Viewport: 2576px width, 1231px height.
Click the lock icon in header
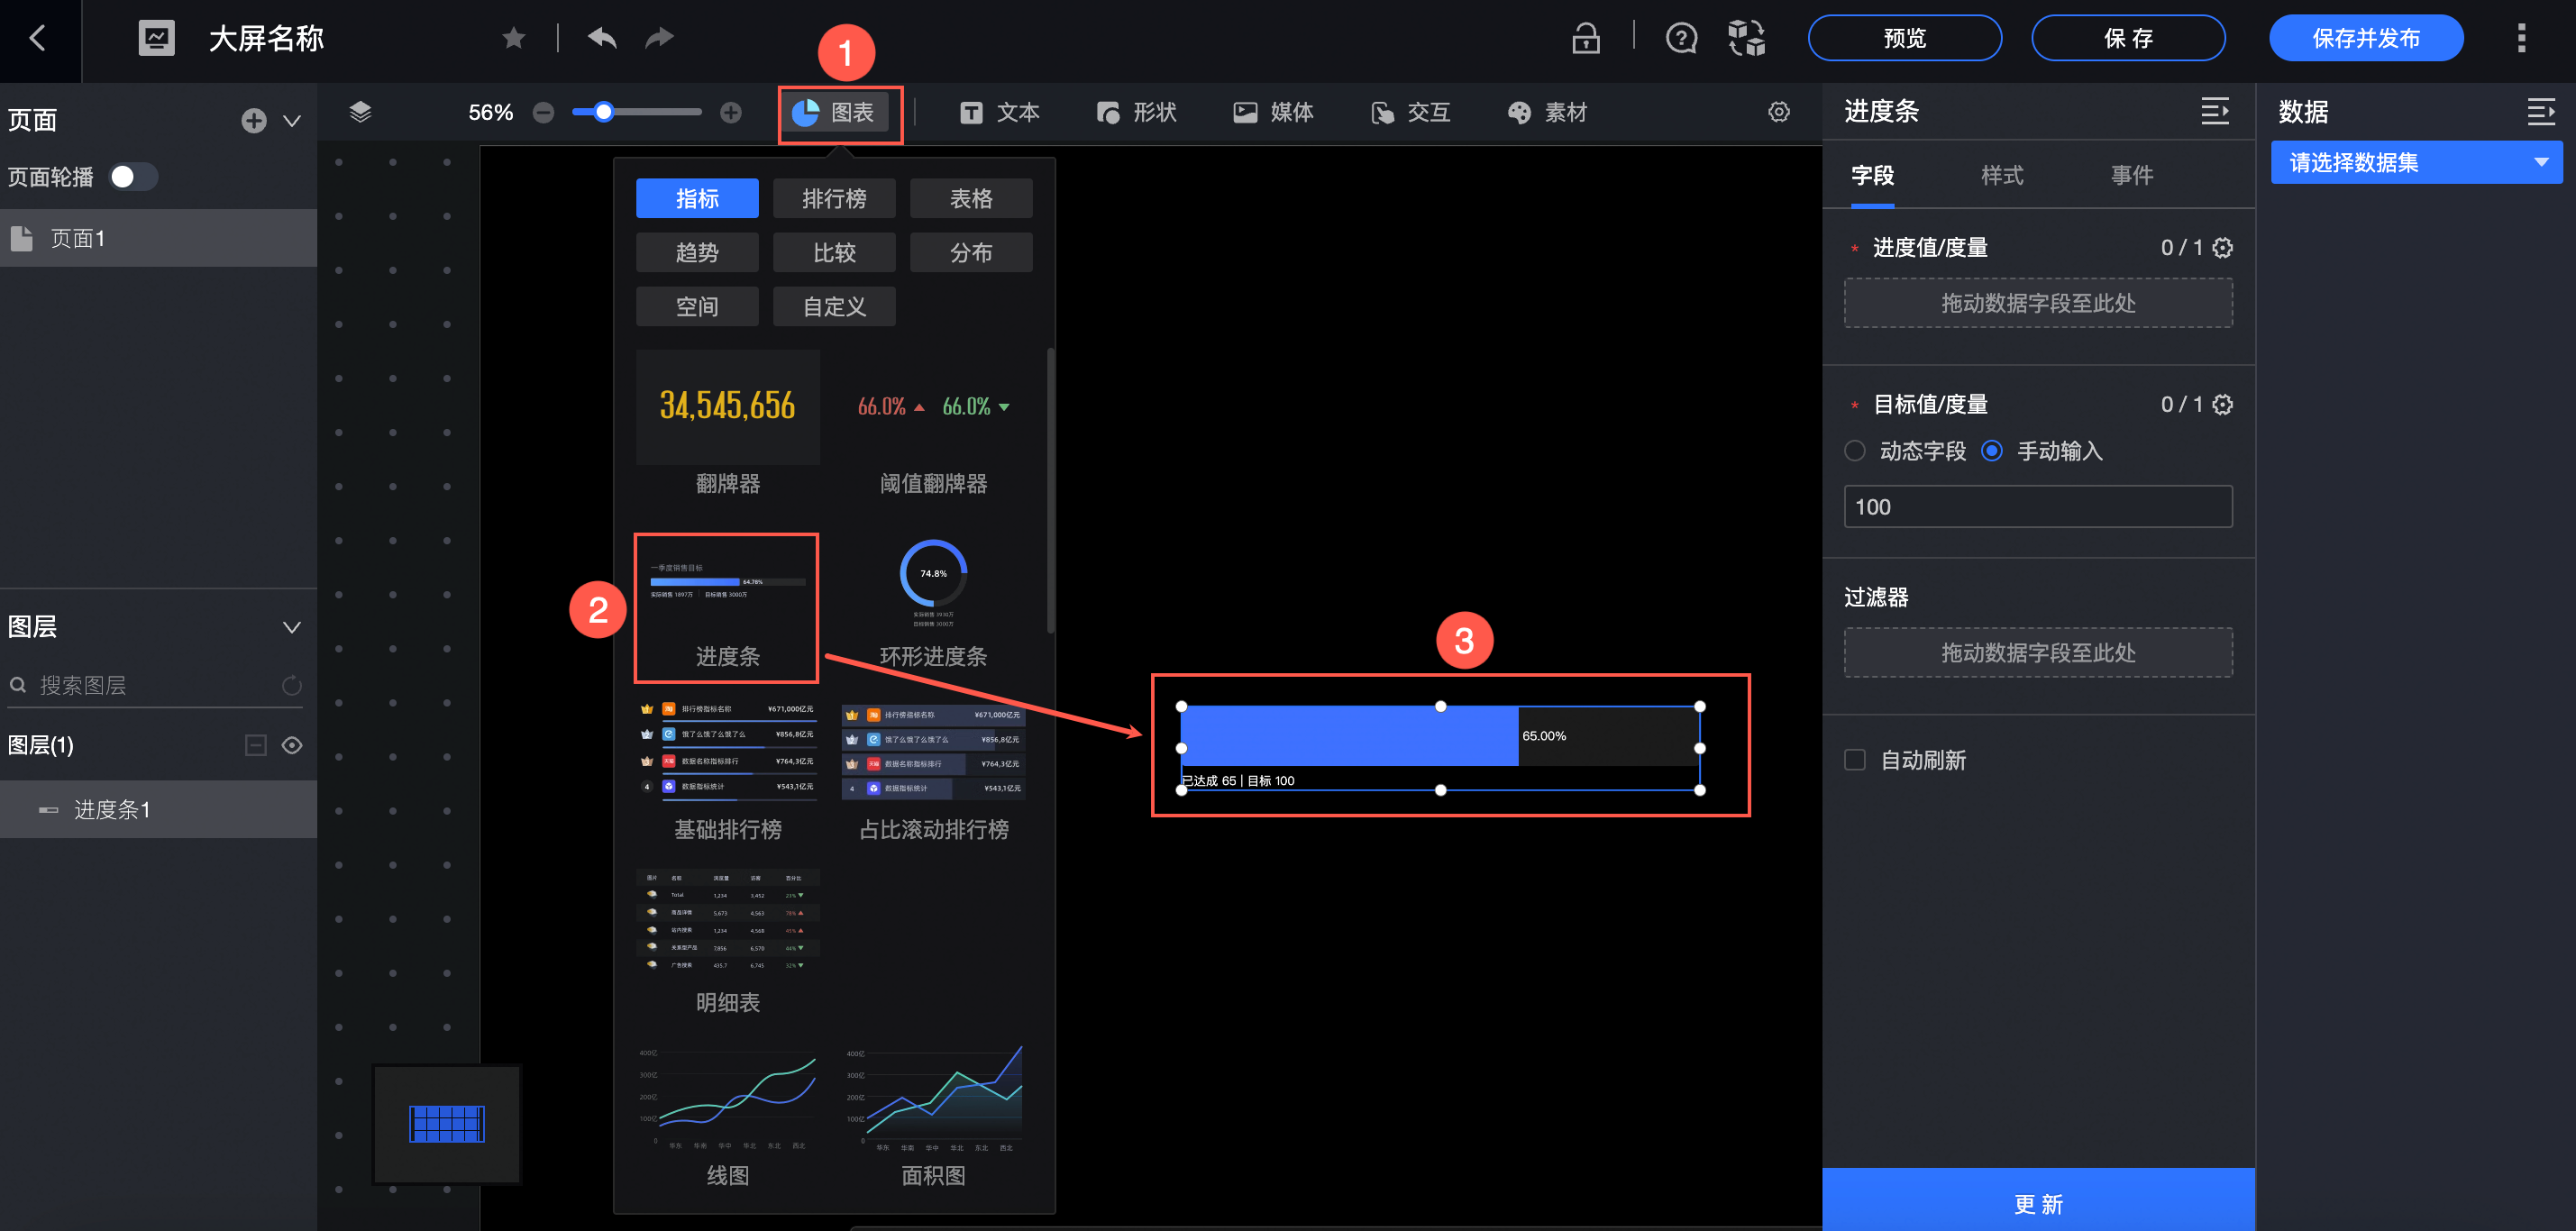1585,38
